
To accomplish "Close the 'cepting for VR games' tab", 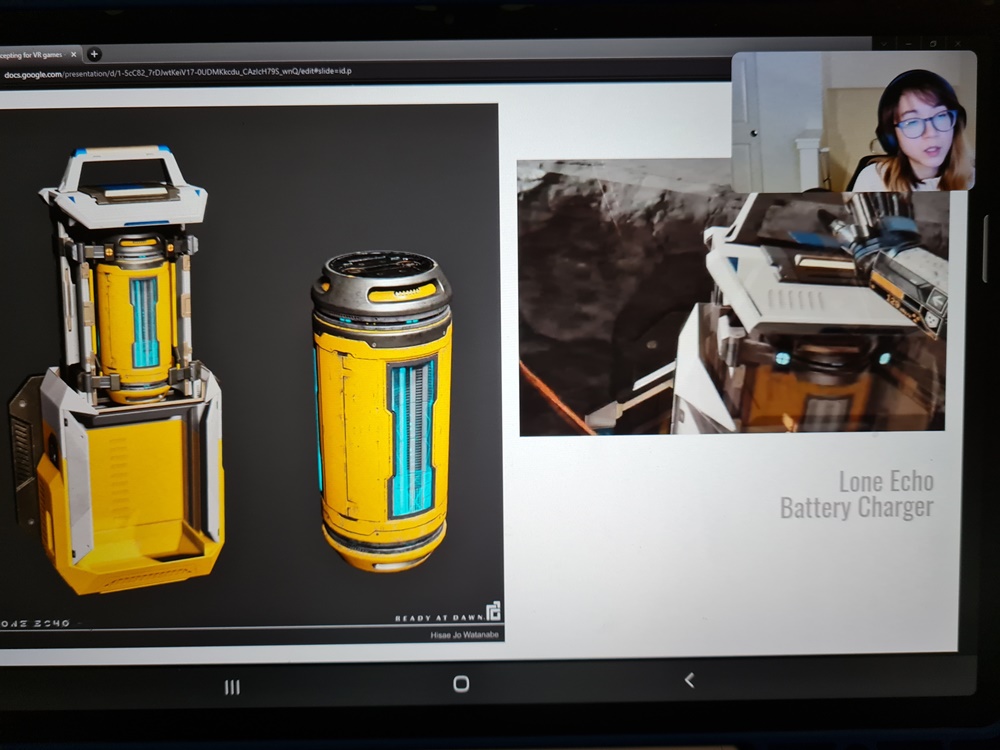I will click(73, 55).
